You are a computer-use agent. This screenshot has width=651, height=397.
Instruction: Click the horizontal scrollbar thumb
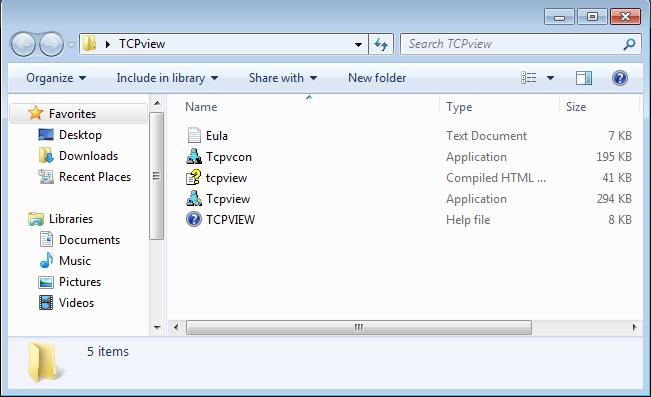359,327
